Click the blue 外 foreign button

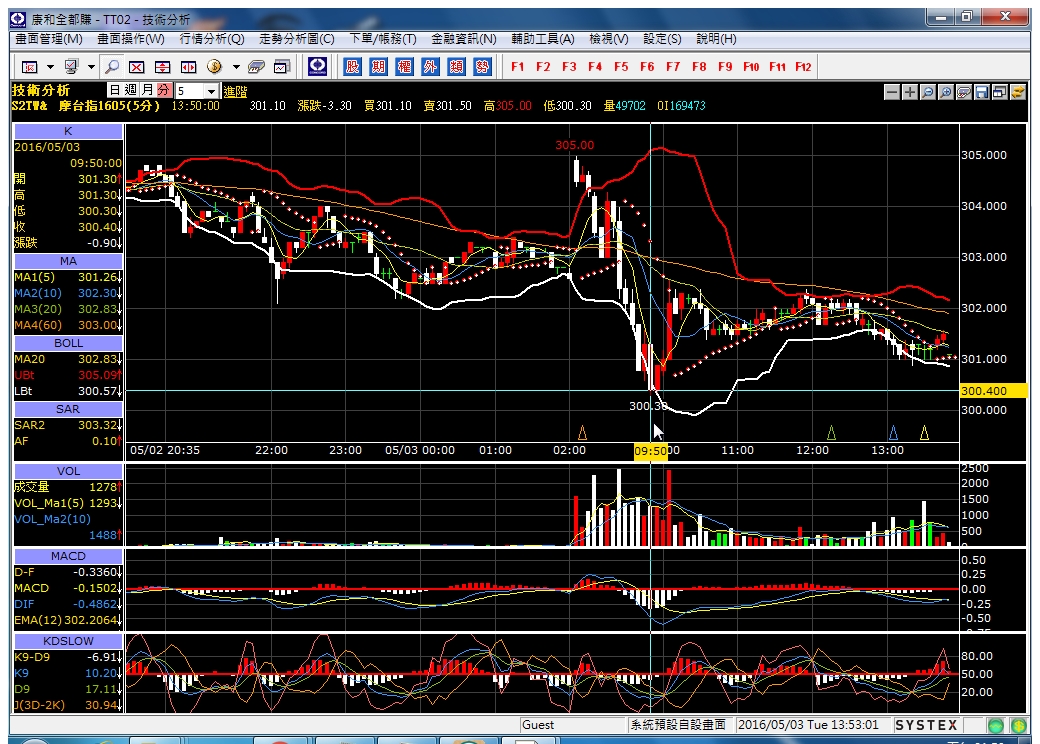click(x=430, y=66)
